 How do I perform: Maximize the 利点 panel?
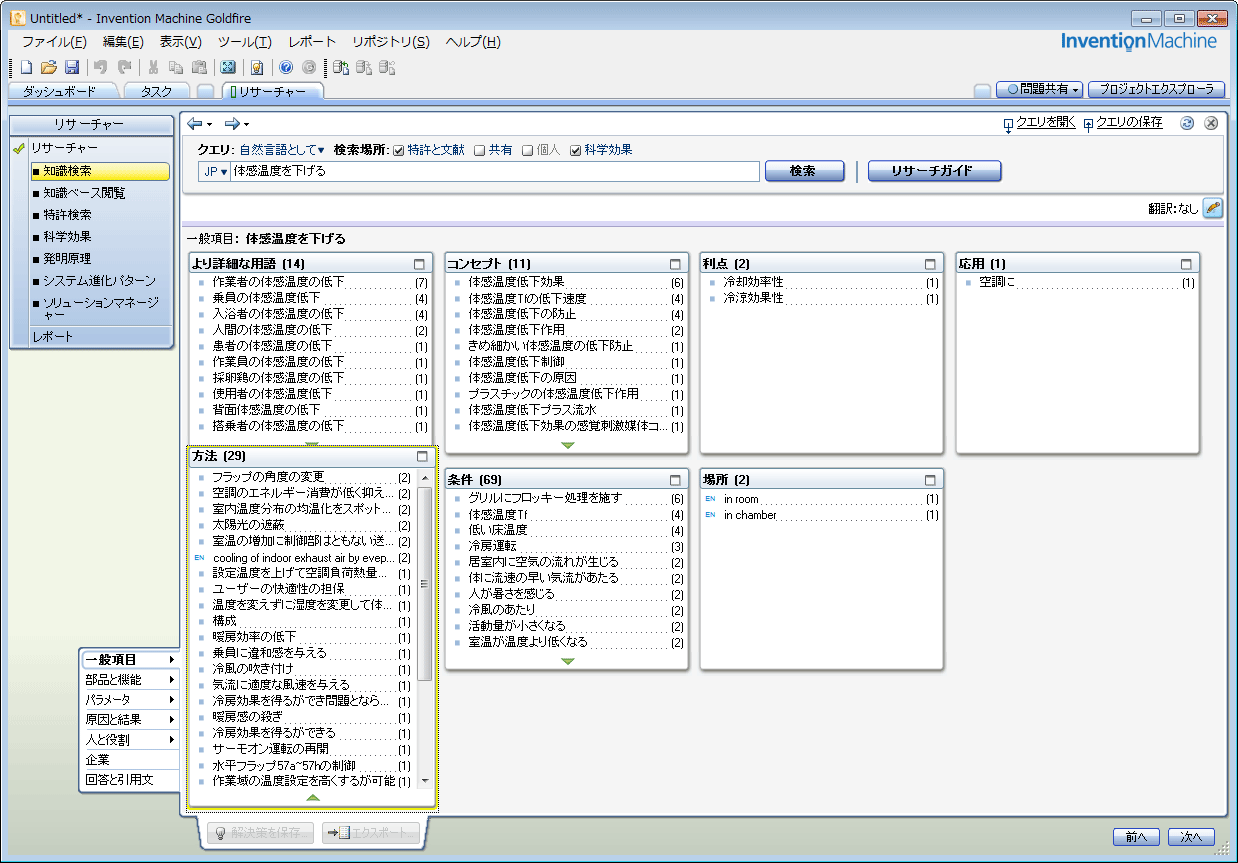(931, 264)
